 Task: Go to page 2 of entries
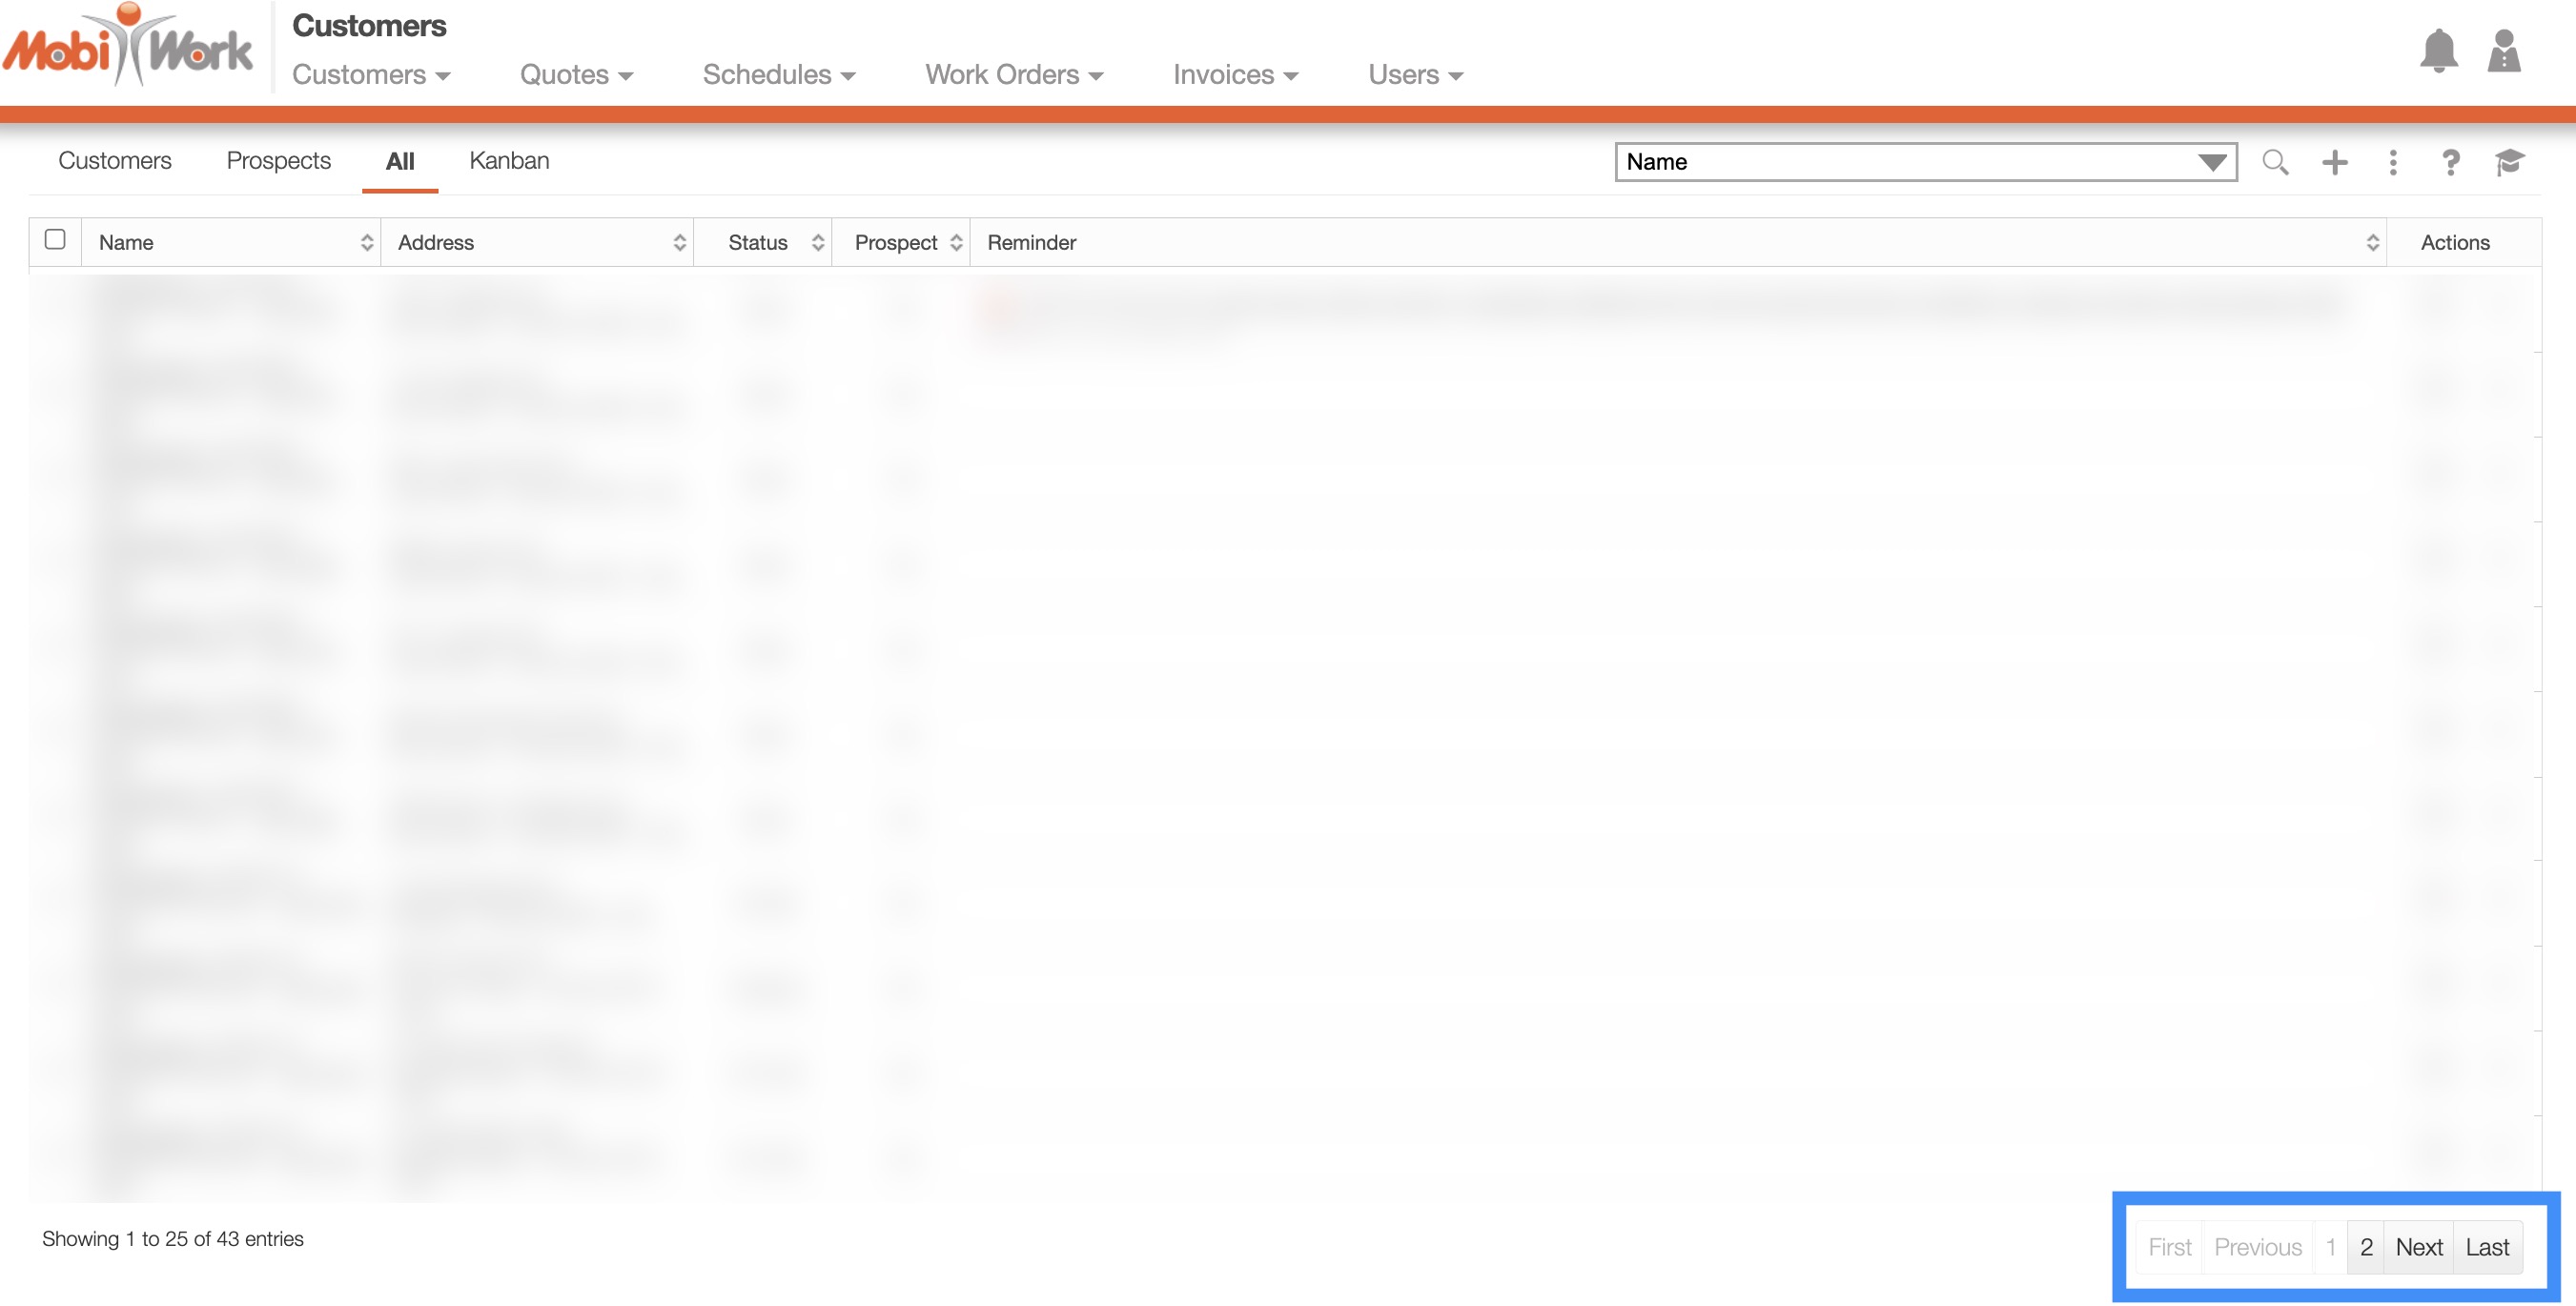click(x=2365, y=1248)
